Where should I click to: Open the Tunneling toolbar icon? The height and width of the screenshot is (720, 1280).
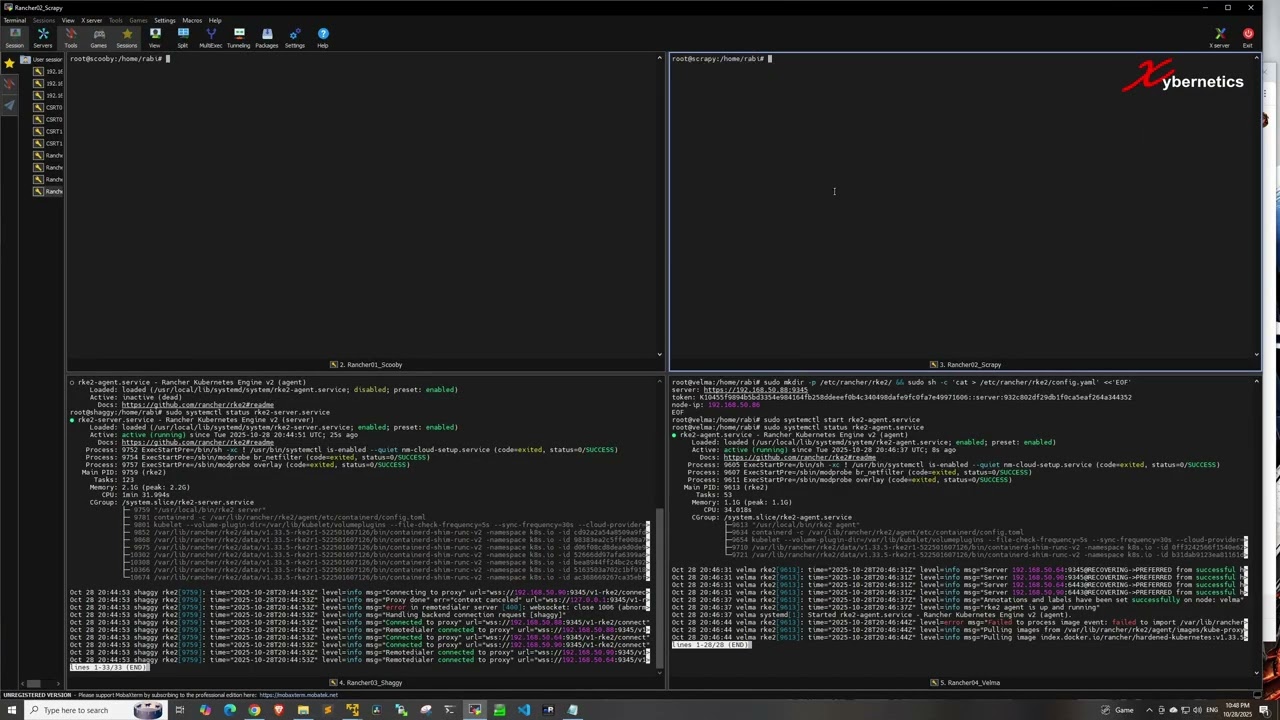click(x=239, y=38)
